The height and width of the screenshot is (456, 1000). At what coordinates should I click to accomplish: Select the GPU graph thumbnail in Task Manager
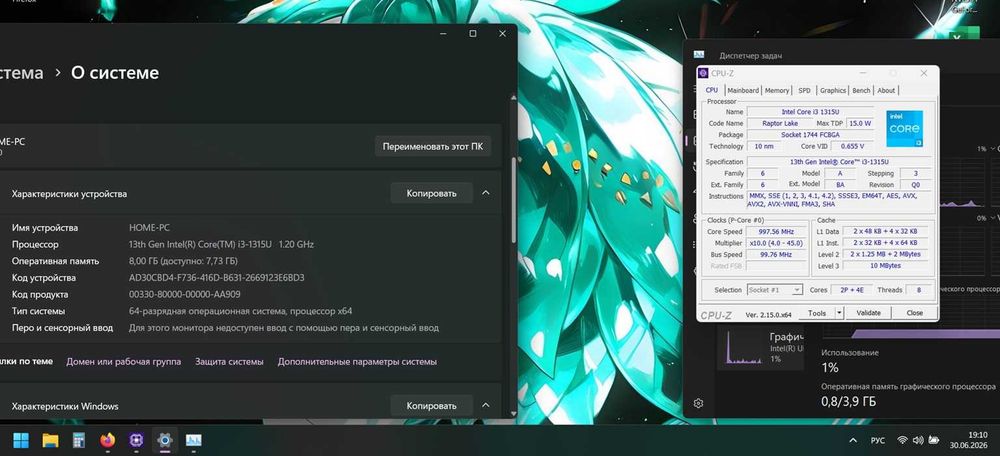coord(744,347)
